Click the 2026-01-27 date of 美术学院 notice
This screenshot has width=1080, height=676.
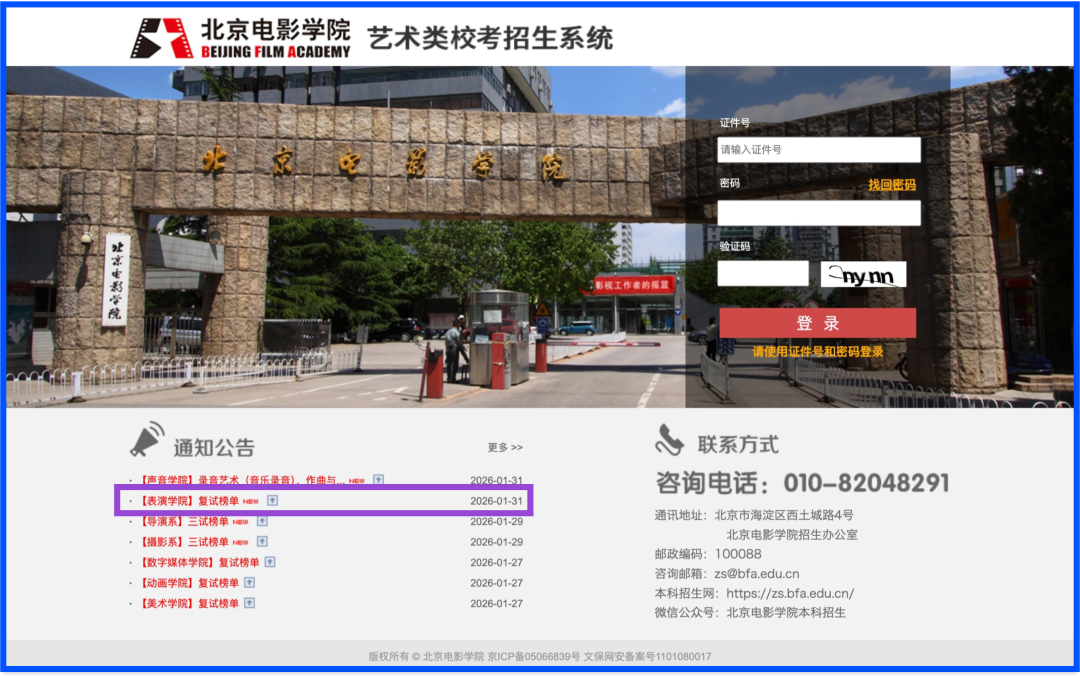497,603
